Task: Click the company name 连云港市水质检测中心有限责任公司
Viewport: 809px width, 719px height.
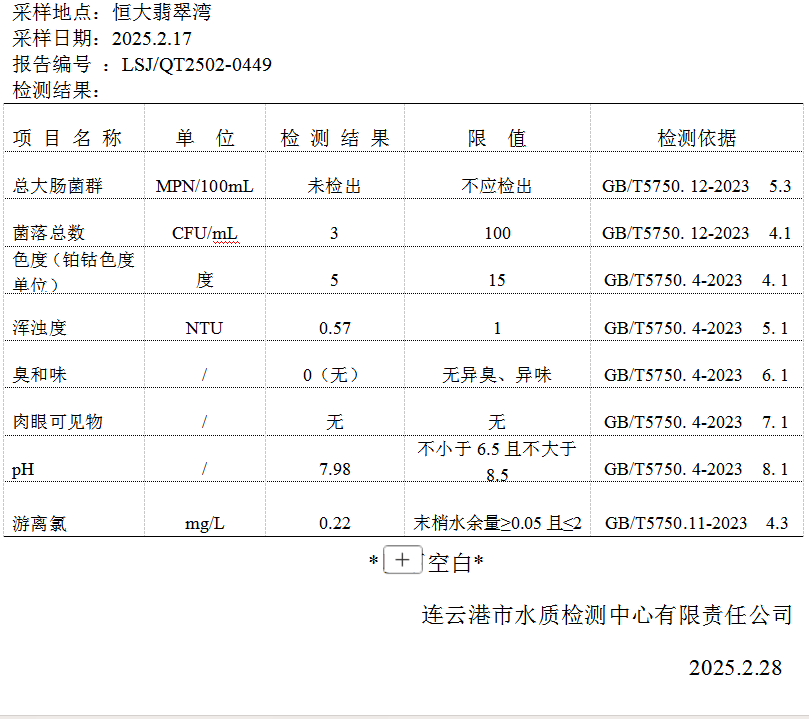Action: [607, 615]
